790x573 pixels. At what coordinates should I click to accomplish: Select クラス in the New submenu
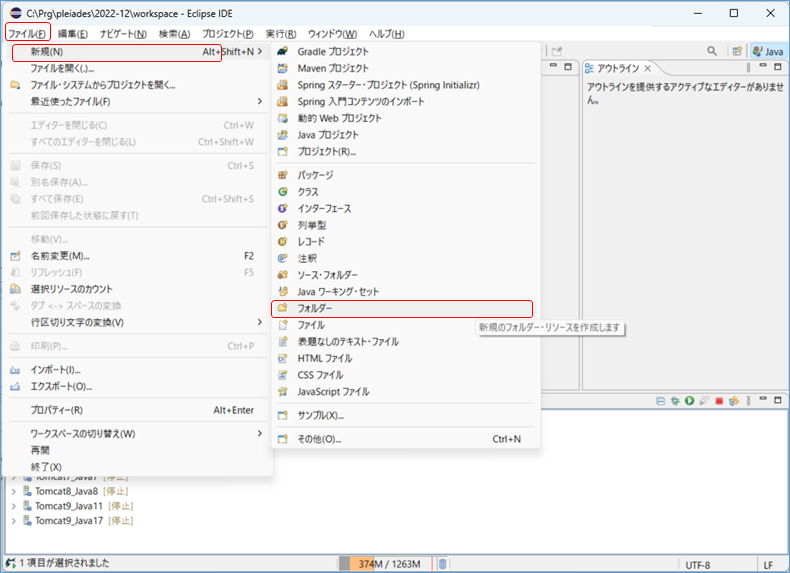405,192
